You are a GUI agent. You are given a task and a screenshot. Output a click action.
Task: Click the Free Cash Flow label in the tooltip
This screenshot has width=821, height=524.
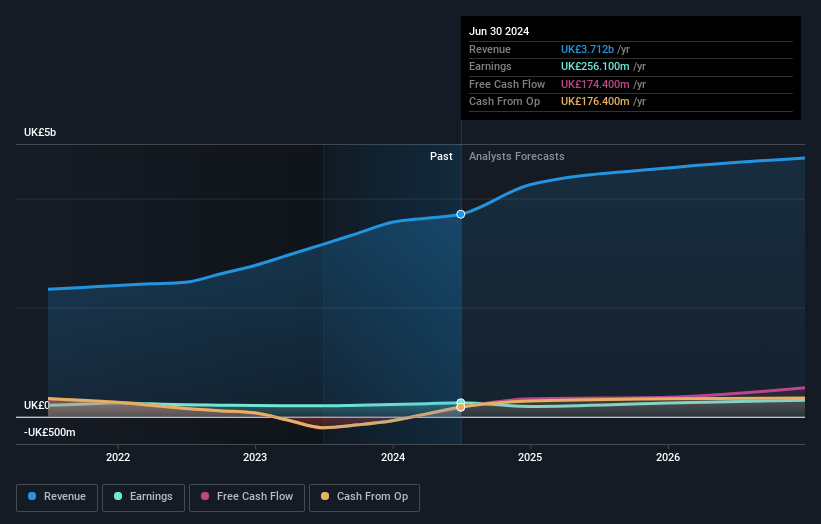pos(507,84)
